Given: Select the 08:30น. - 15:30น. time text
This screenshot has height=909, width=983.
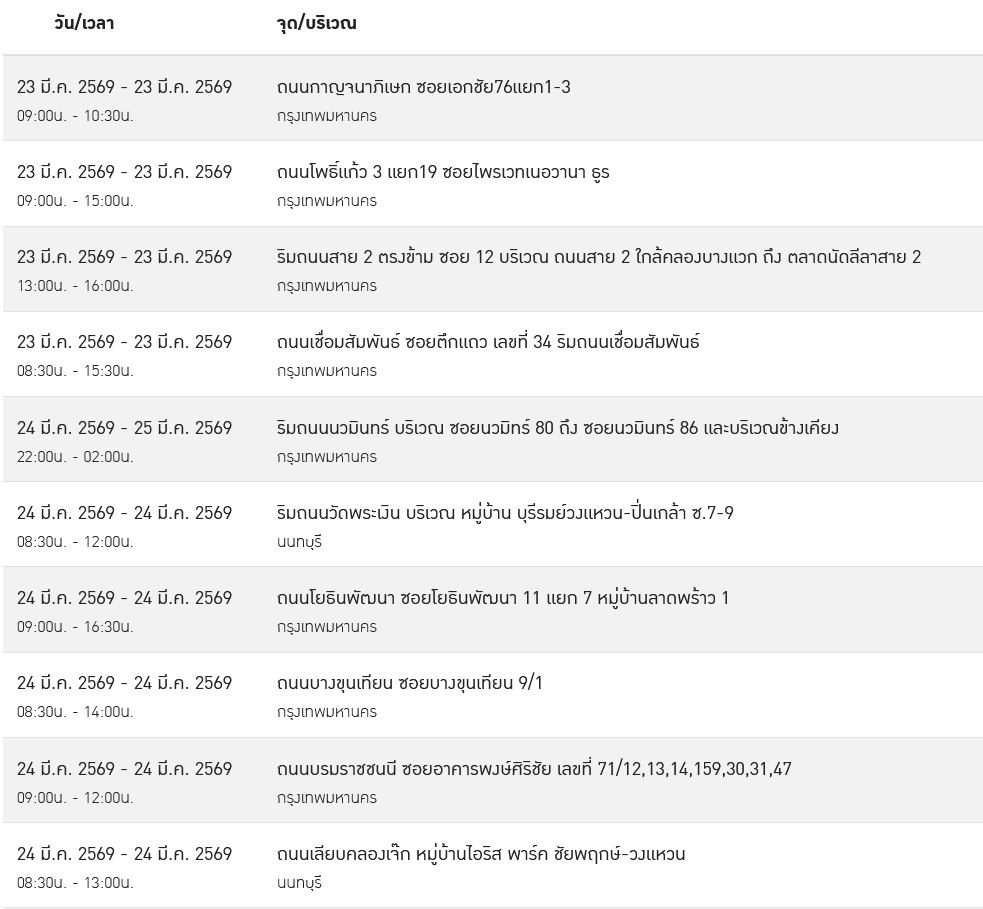Looking at the screenshot, I should pos(75,370).
